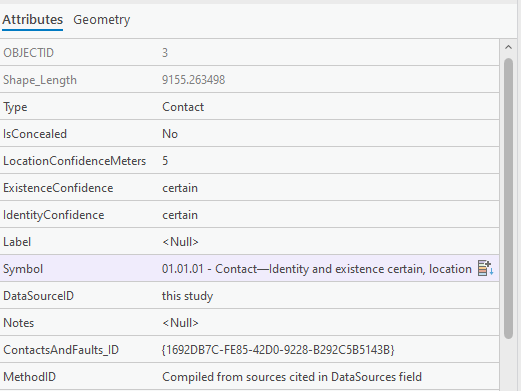Edit LocationConfidenceMeters value 5
The height and width of the screenshot is (391, 521).
[x=165, y=161]
